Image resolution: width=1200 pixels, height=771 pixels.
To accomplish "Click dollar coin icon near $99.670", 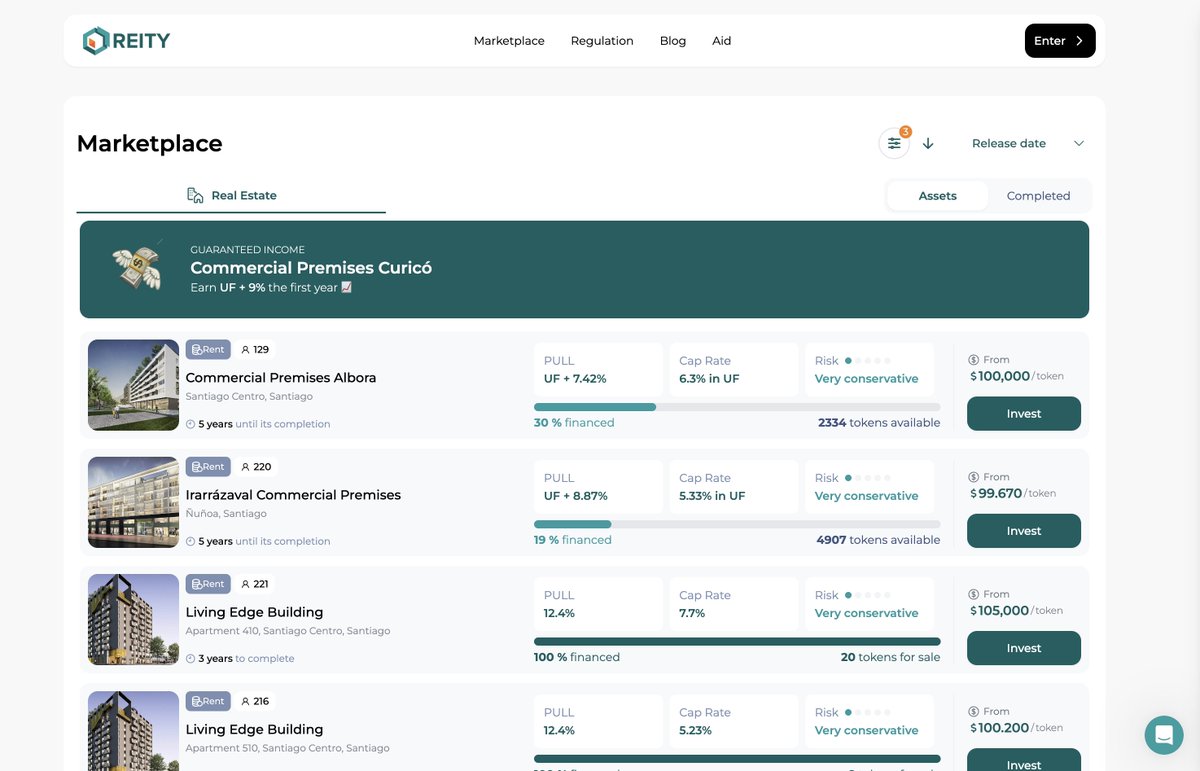I will (974, 477).
